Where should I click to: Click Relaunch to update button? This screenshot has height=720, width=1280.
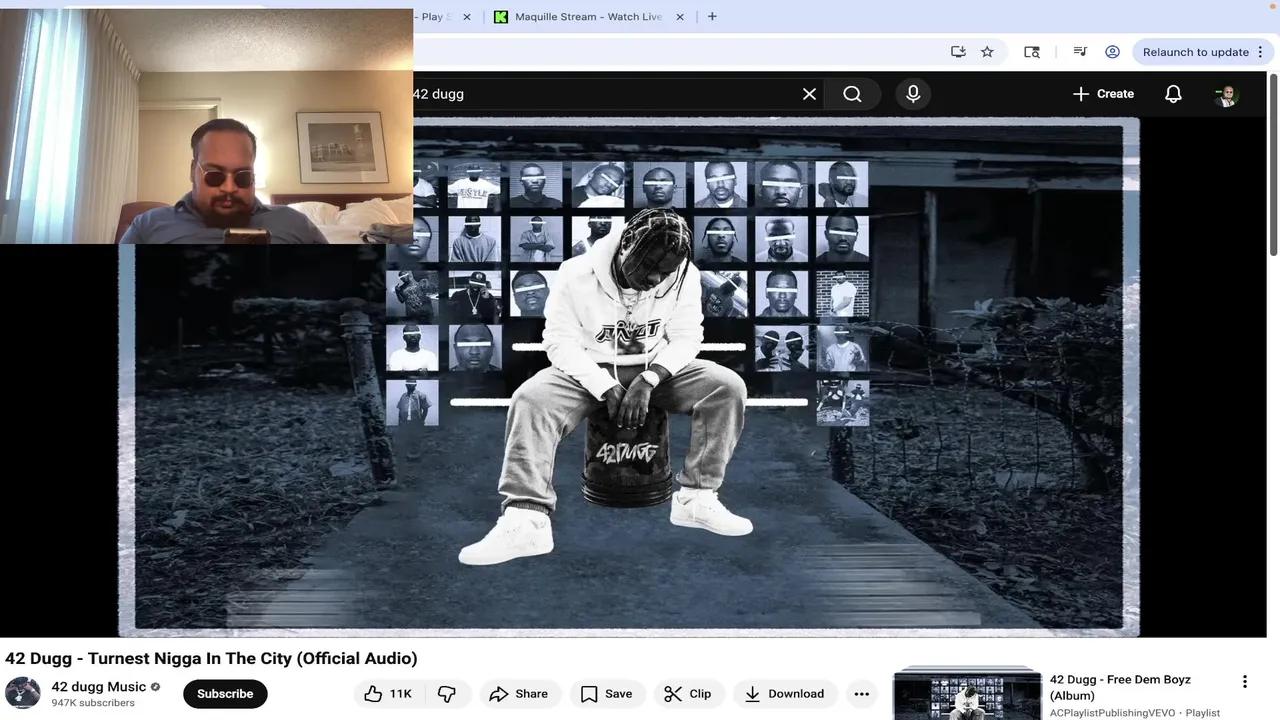pos(1195,52)
